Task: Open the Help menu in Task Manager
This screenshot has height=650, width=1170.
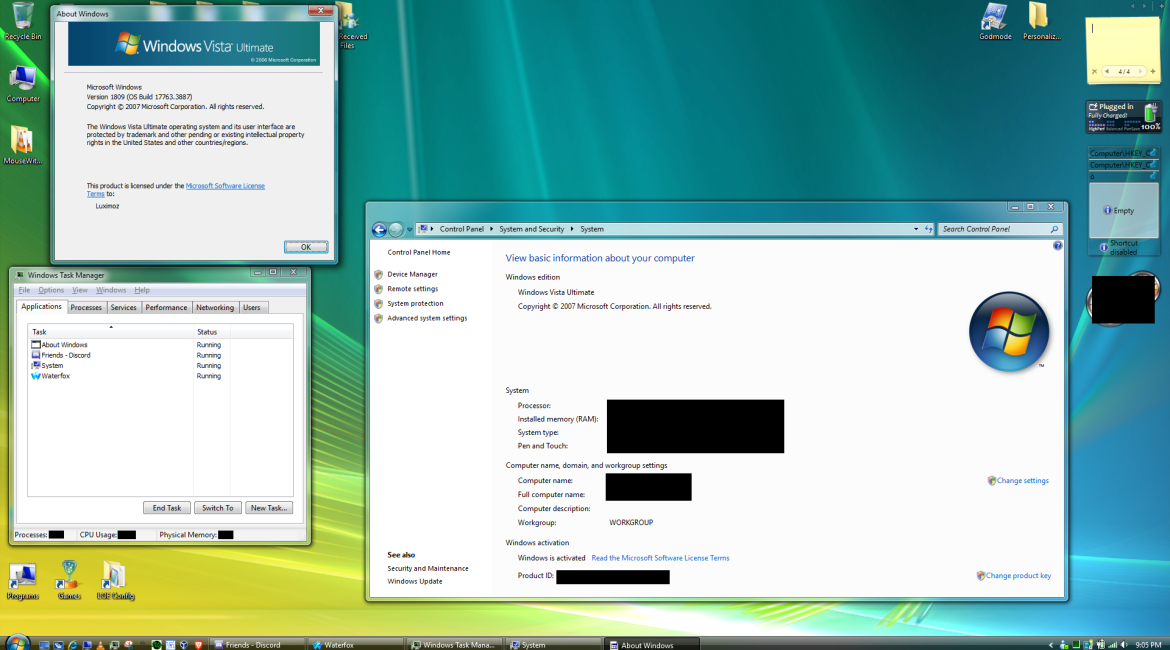Action: coord(142,290)
